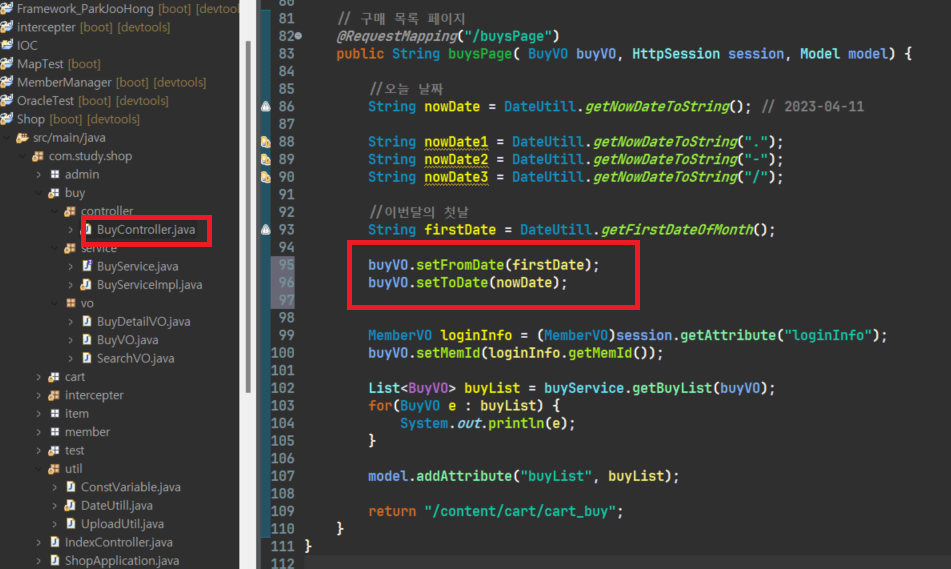
Task: Collapse buysPage method fold at line 82
Action: (x=298, y=36)
